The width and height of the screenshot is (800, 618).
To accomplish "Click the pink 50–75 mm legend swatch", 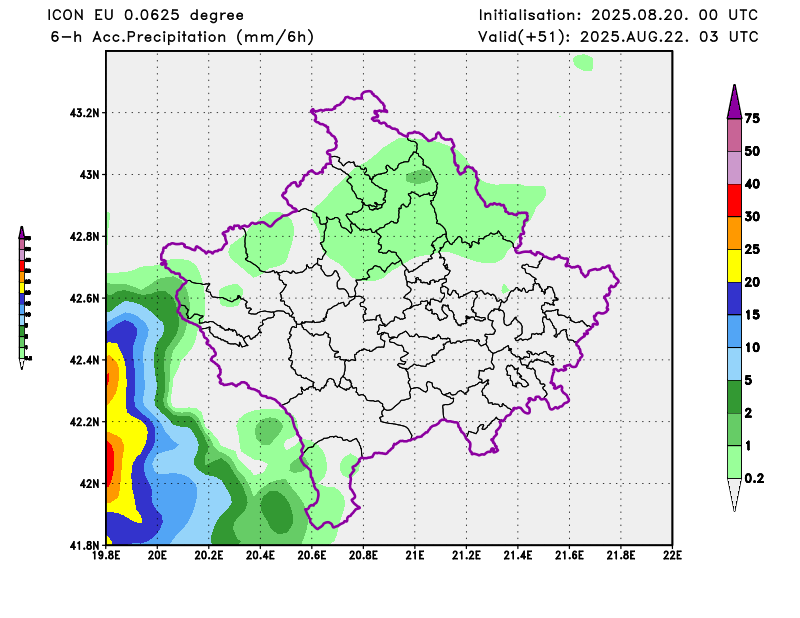I will [734, 135].
